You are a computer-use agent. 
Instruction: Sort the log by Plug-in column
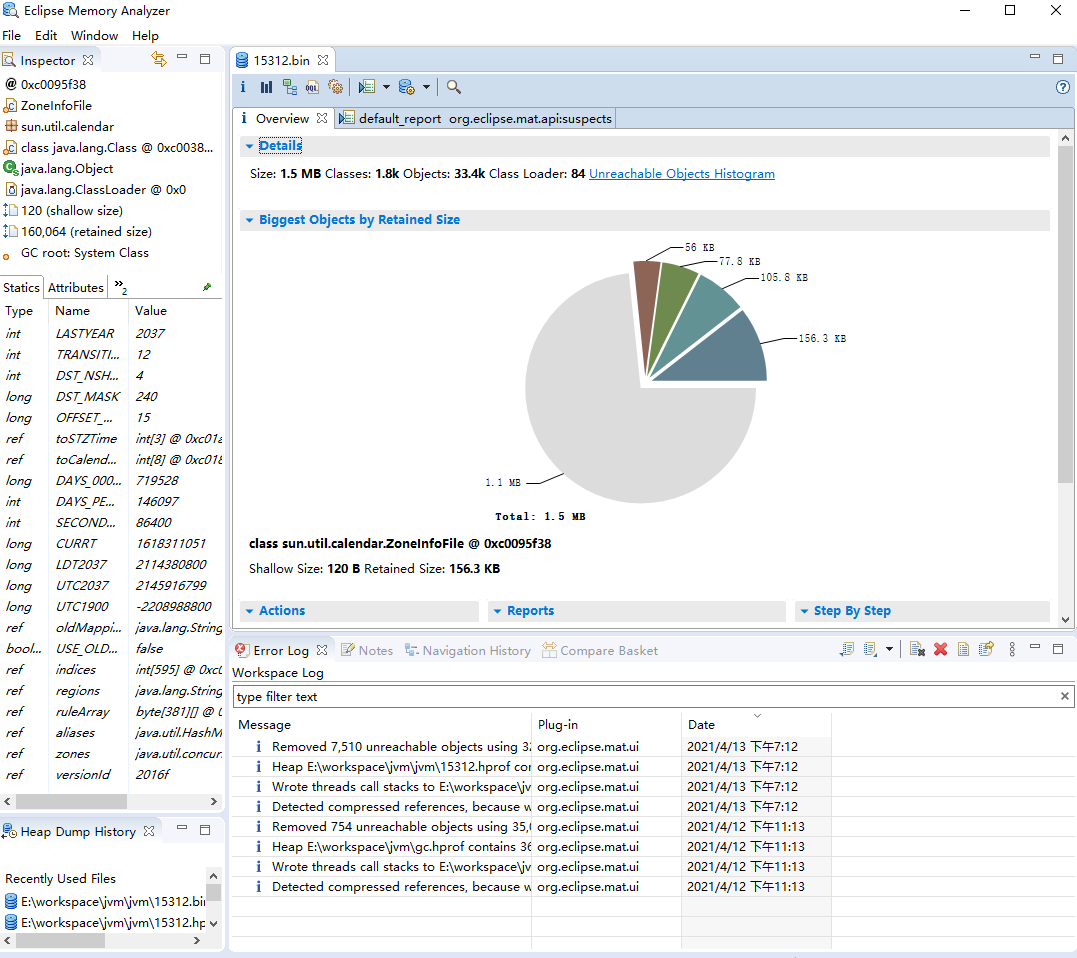(x=606, y=725)
